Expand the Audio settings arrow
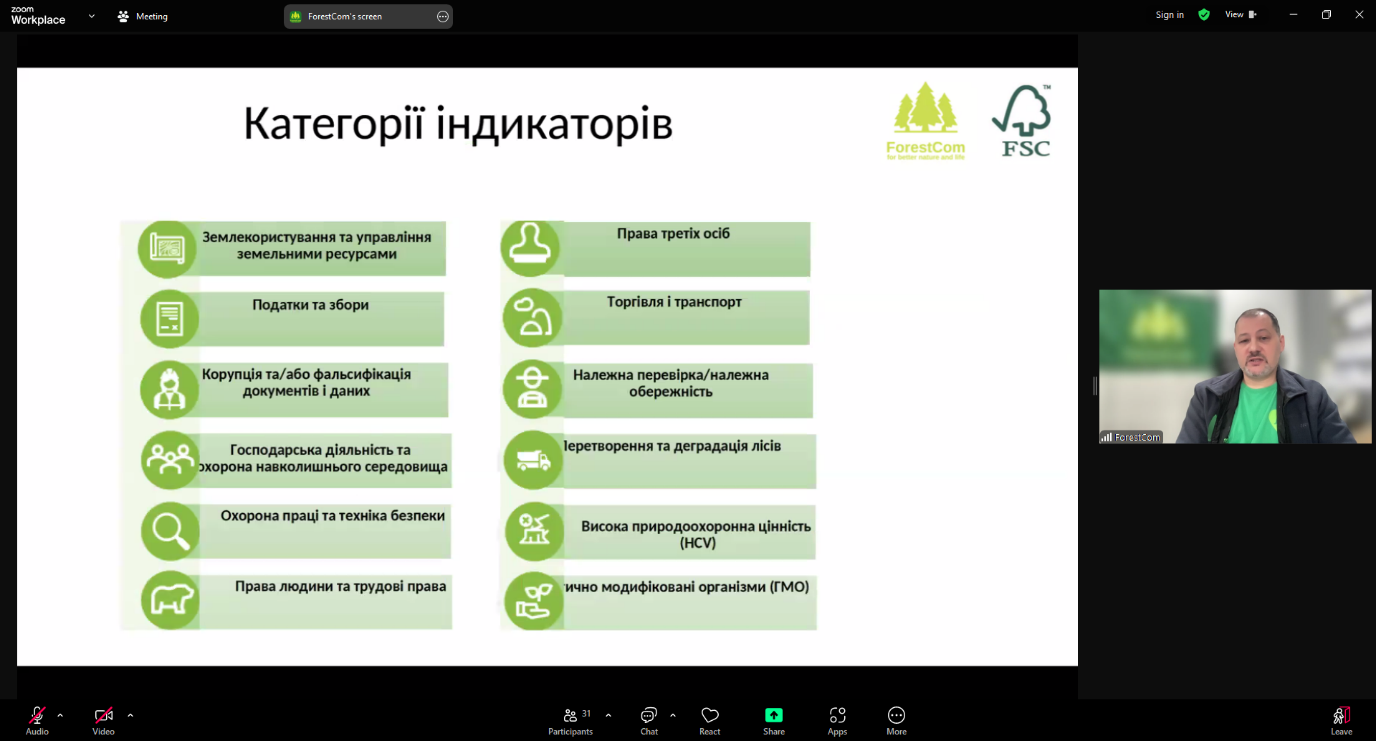Image resolution: width=1376 pixels, height=741 pixels. pos(60,715)
